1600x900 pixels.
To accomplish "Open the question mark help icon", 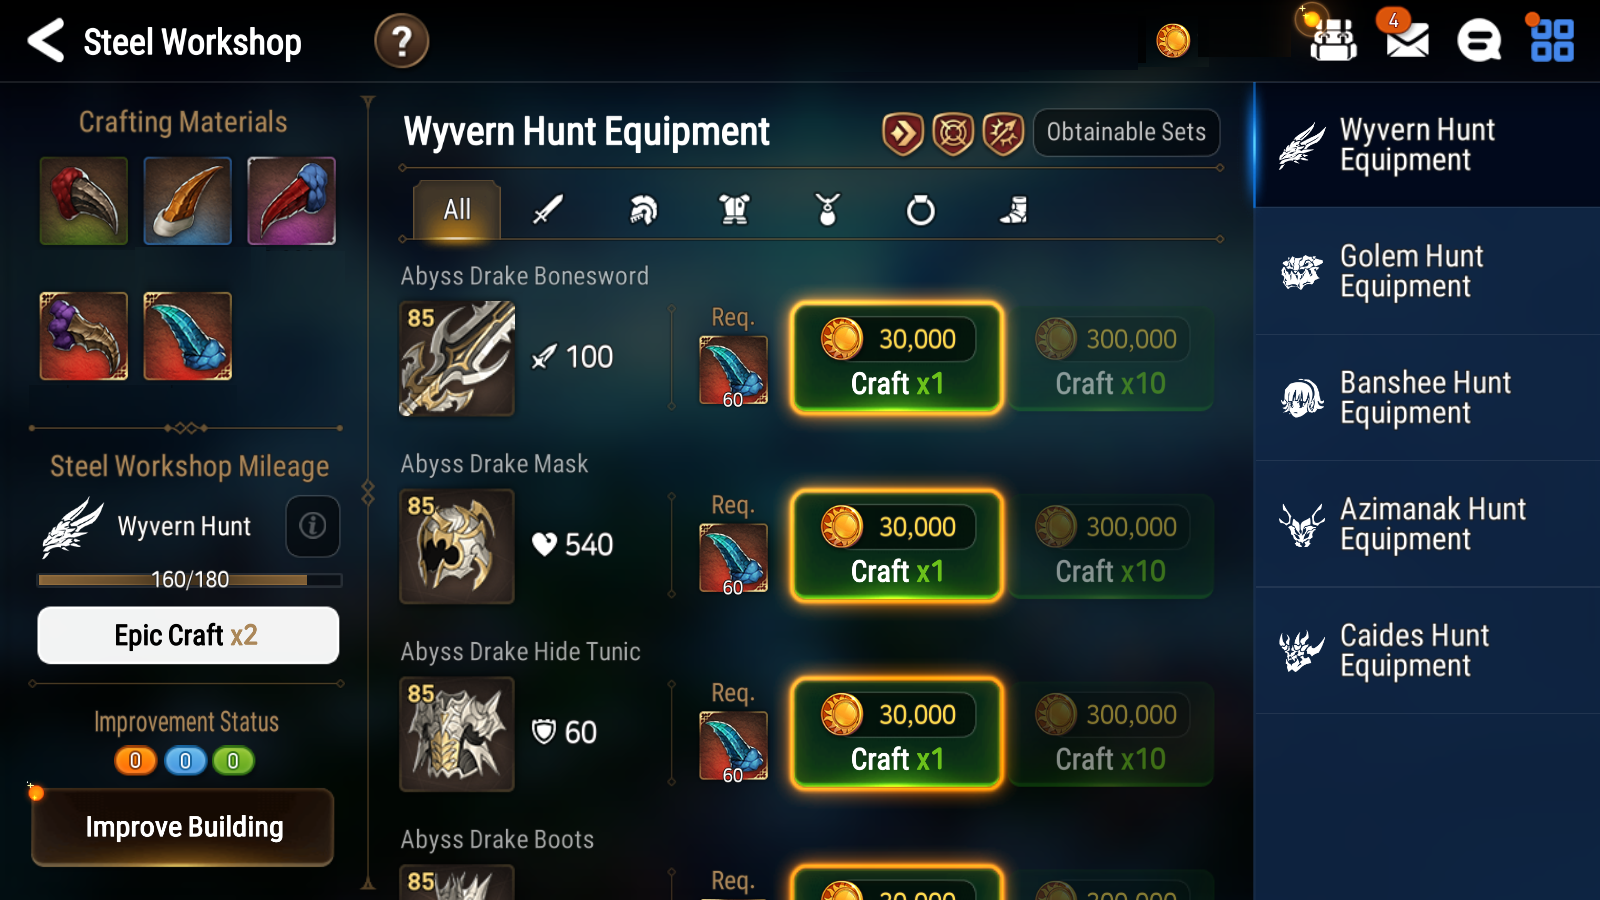I will 401,41.
